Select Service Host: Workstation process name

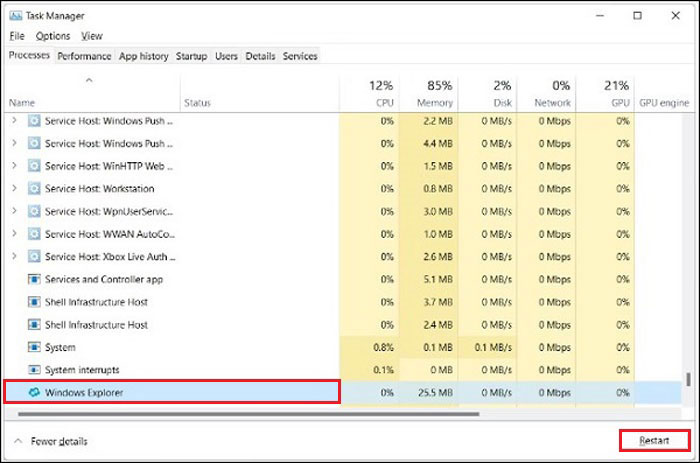pos(100,189)
